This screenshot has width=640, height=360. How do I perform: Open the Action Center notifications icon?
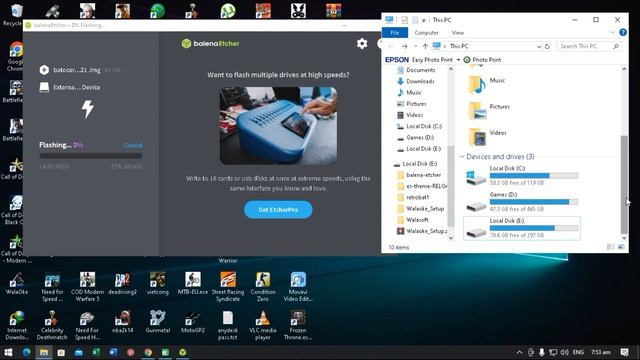coord(624,352)
